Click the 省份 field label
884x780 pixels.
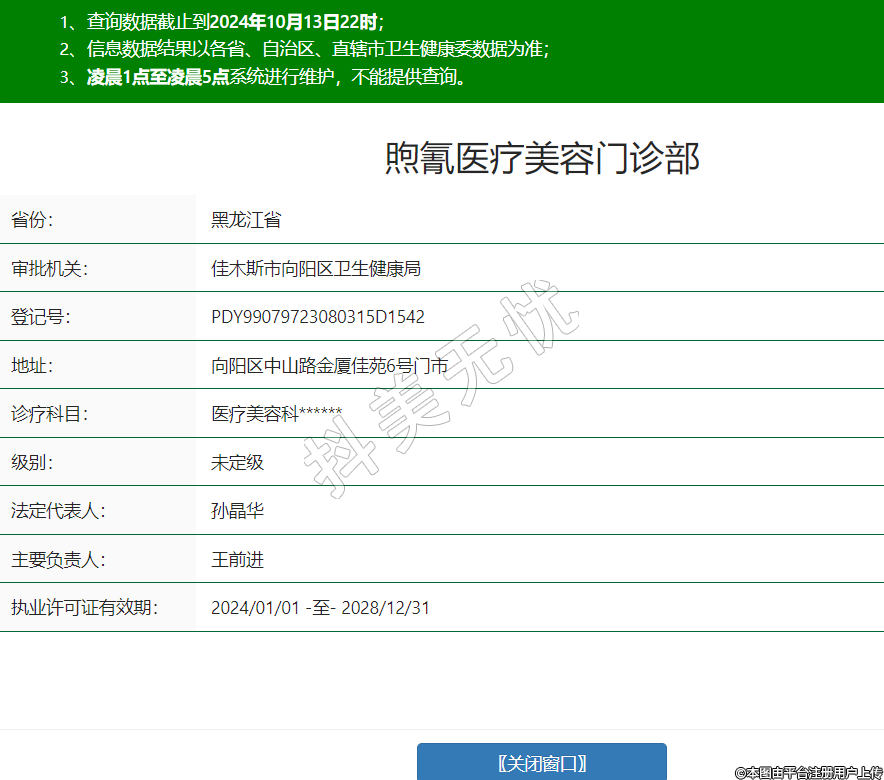click(32, 220)
